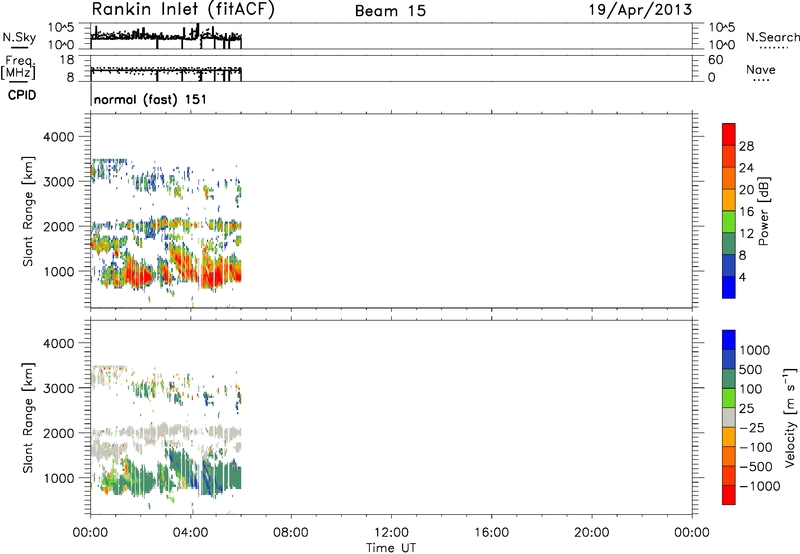Viewport: 800px width, 554px height.
Task: Click the '16:00' time tick label
Action: [491, 533]
